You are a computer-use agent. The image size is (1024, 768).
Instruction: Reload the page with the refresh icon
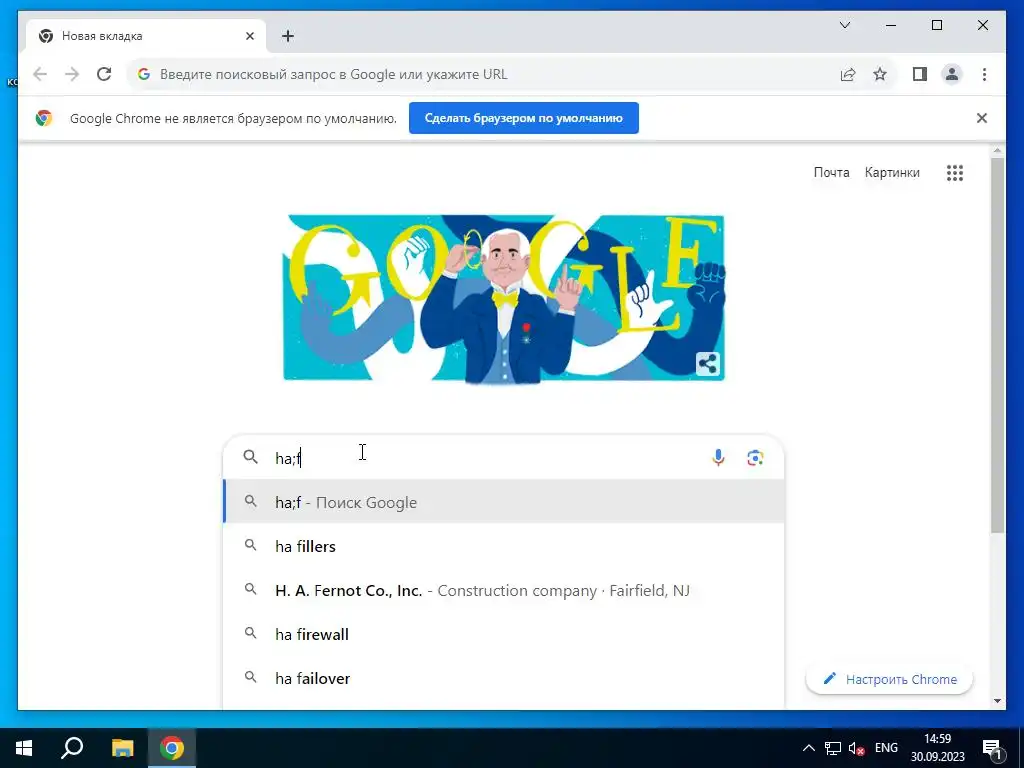104,74
